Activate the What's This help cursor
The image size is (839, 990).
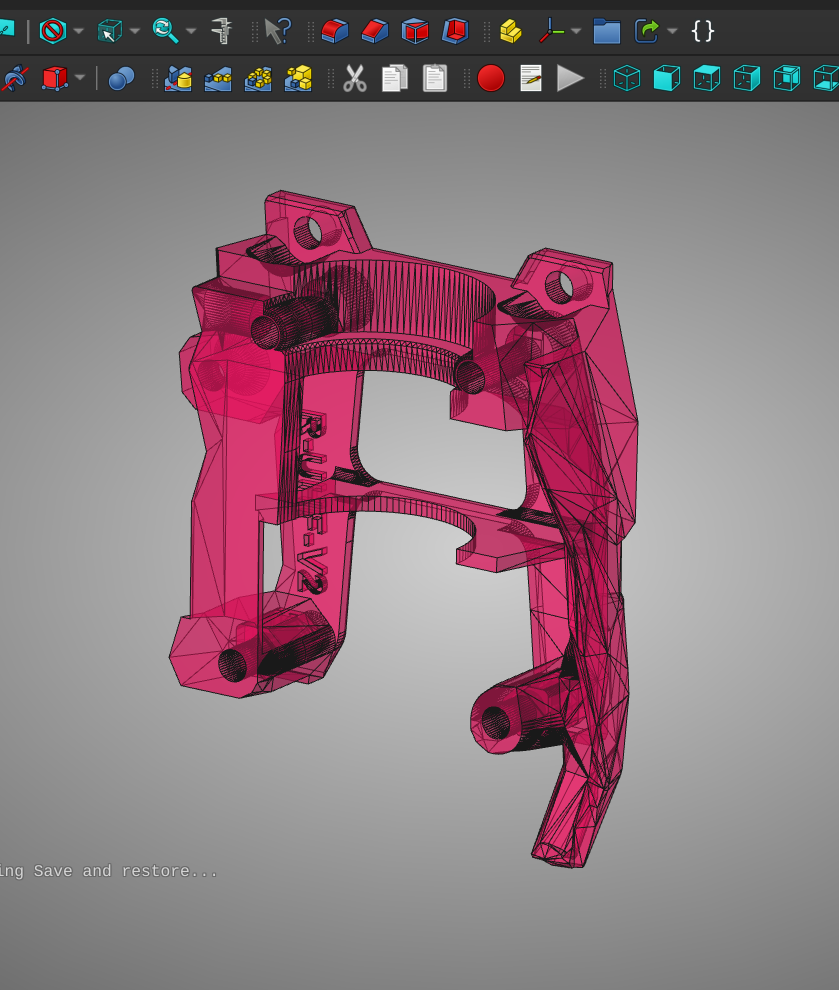278,30
